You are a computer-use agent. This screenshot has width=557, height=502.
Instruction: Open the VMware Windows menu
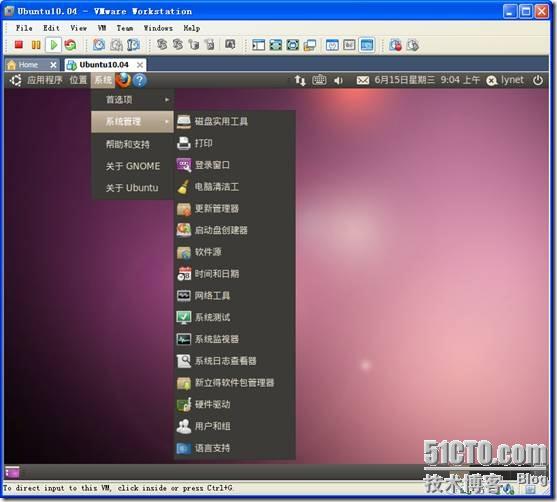coord(158,28)
